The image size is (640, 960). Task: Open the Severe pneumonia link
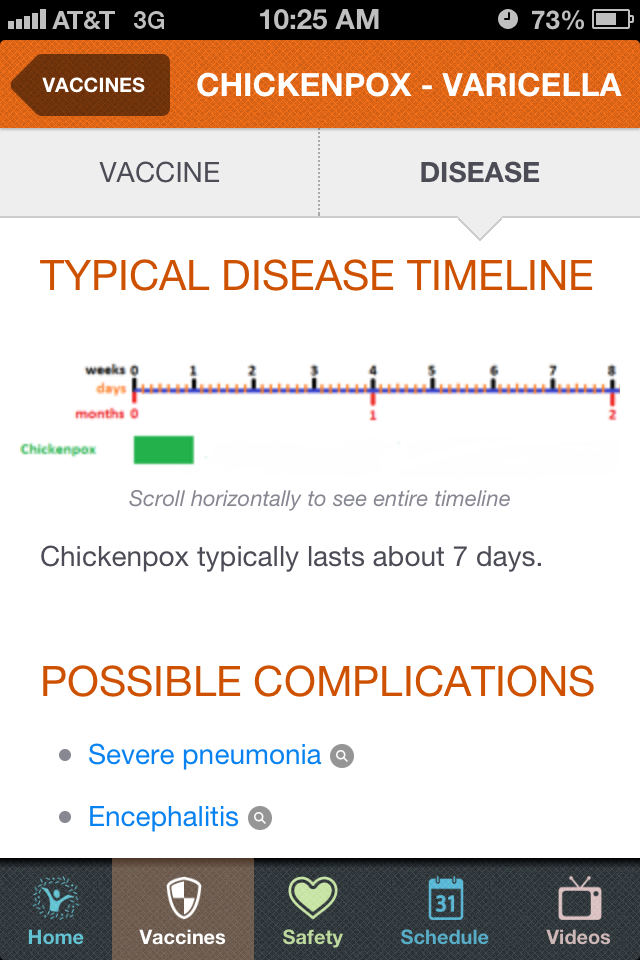(x=205, y=755)
